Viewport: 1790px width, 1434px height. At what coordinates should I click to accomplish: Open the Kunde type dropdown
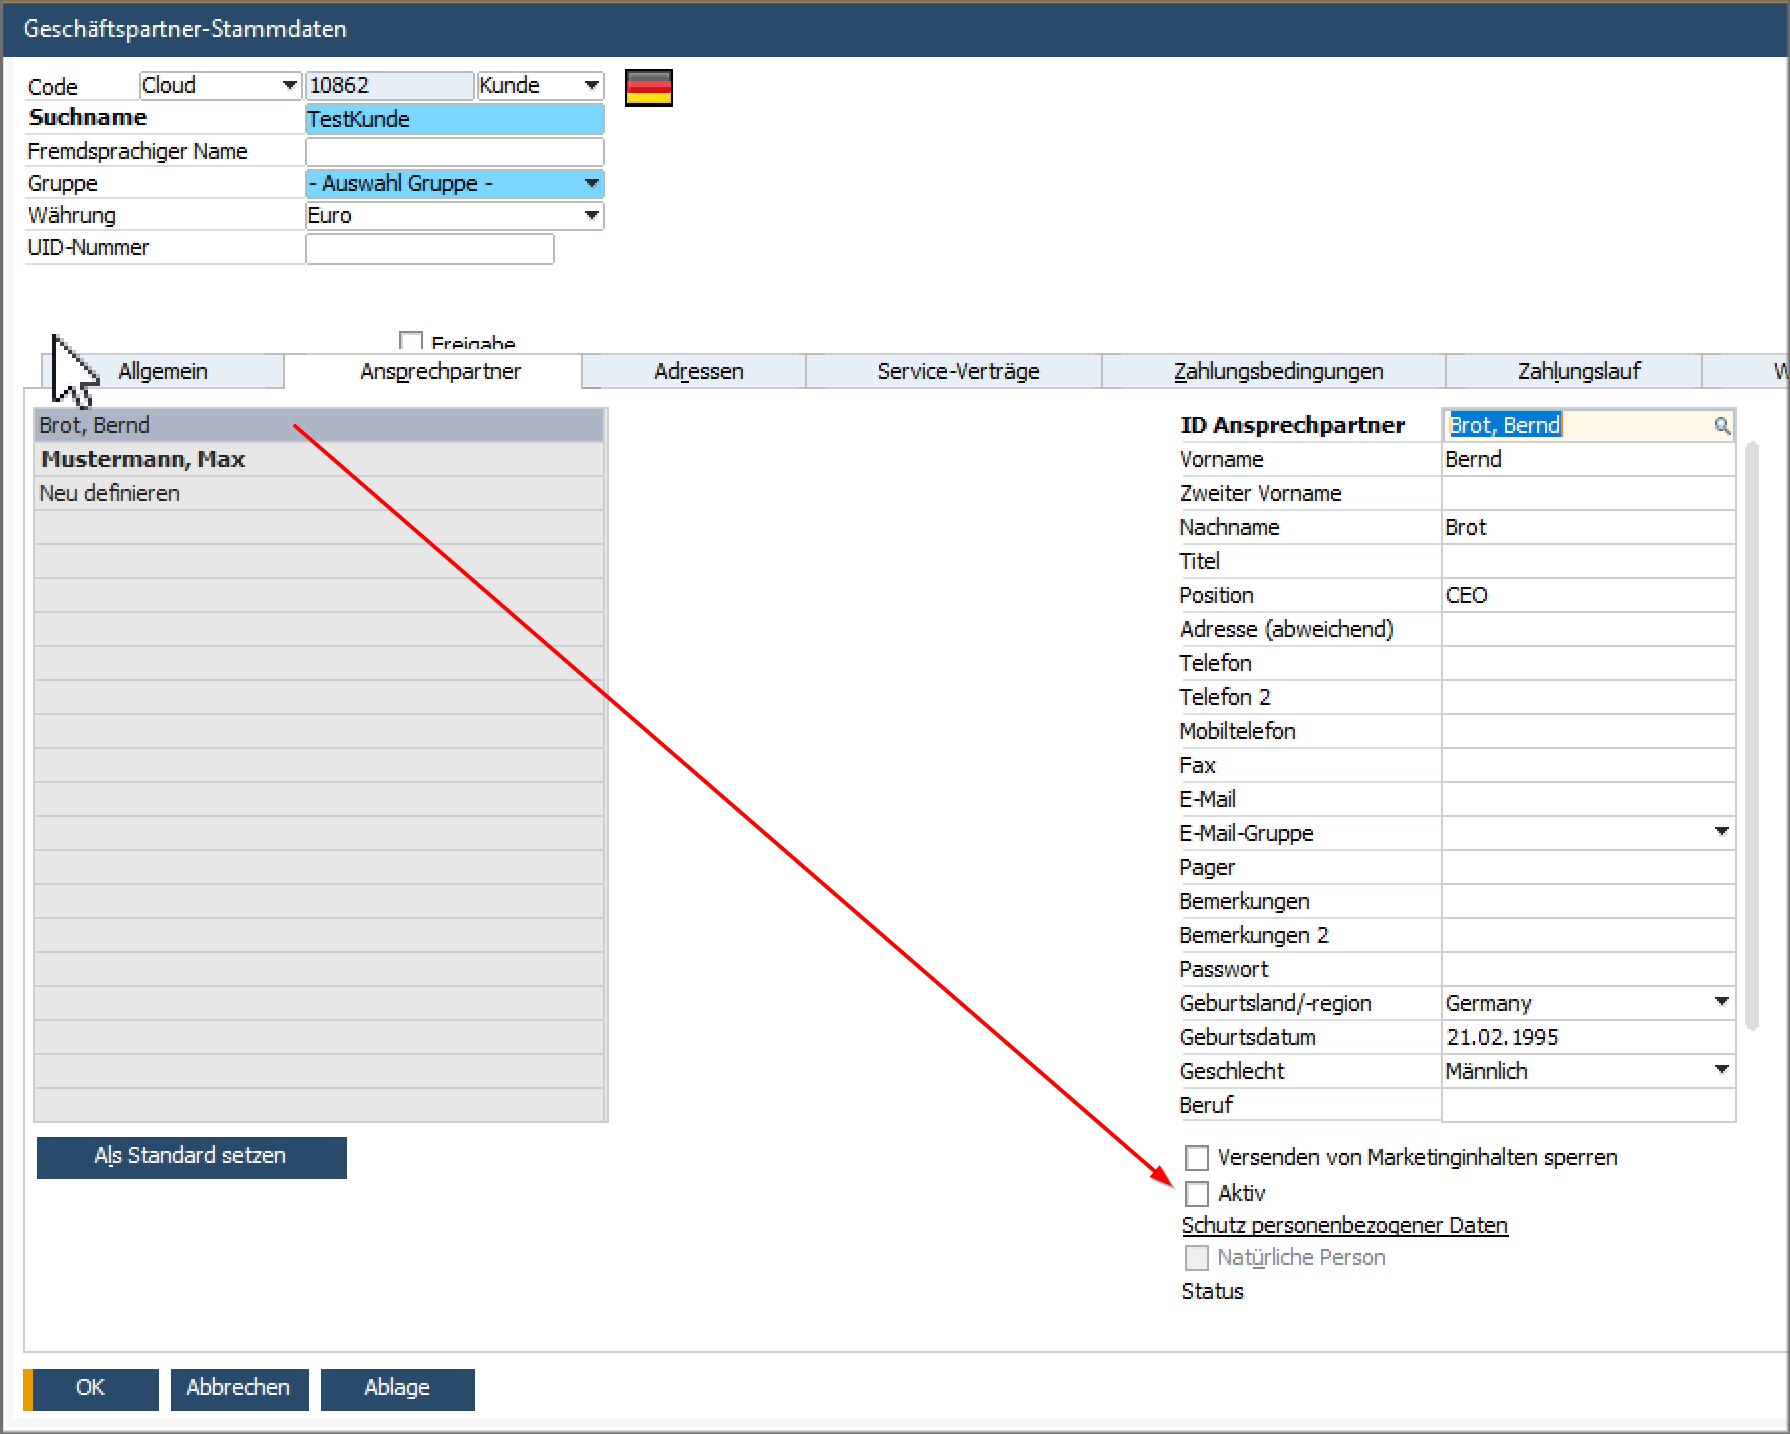coord(591,86)
